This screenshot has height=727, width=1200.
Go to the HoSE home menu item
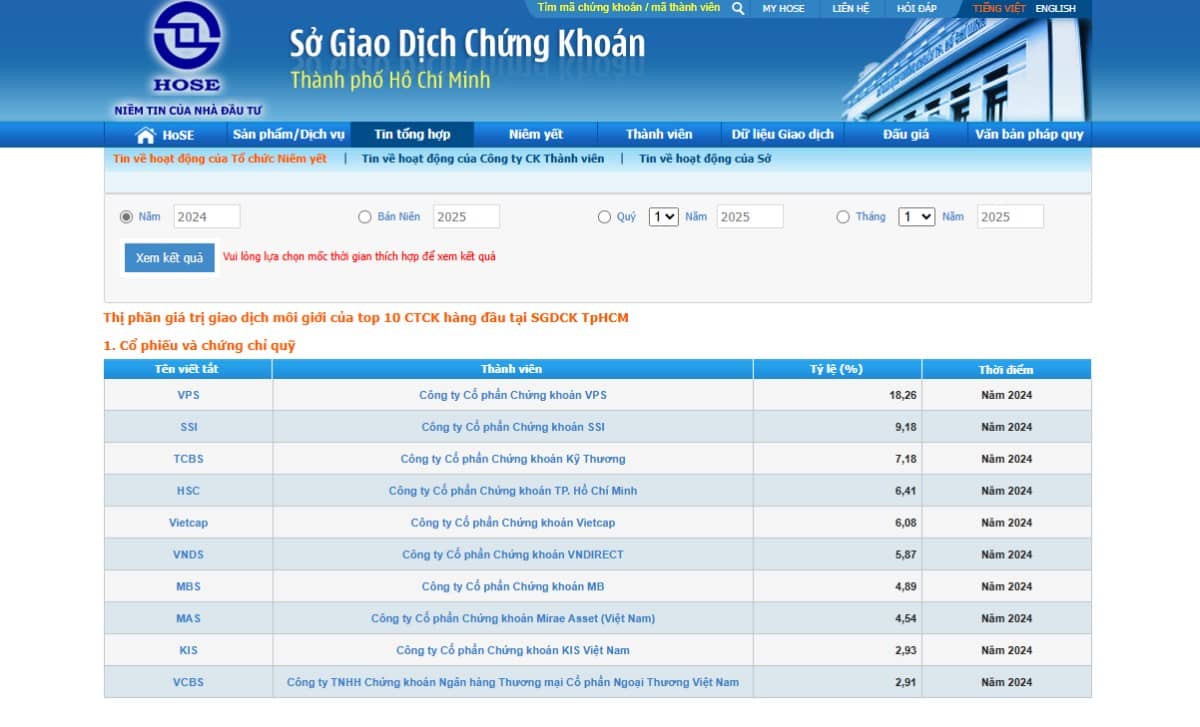166,135
